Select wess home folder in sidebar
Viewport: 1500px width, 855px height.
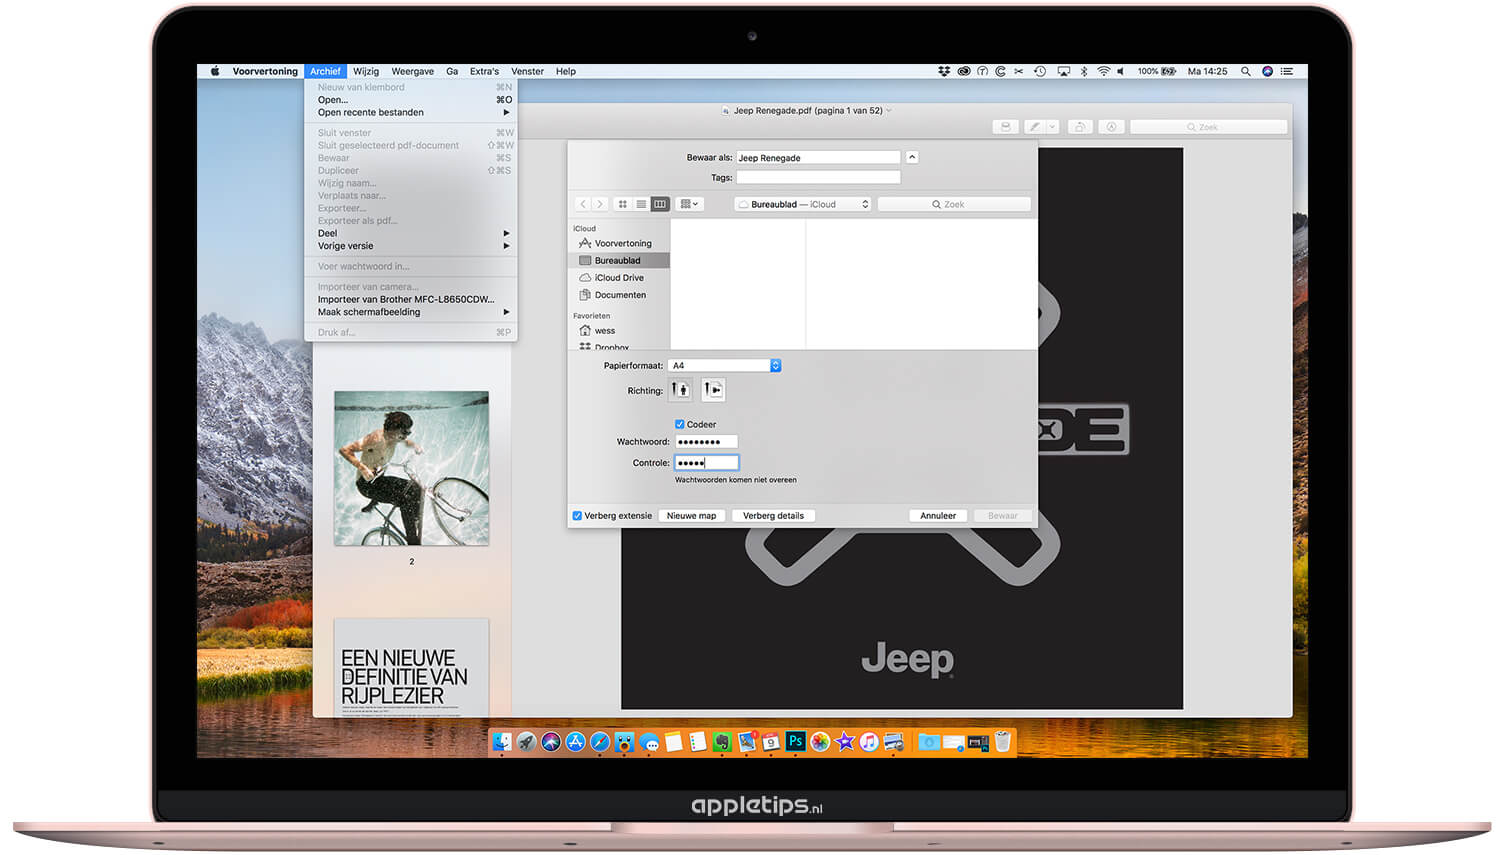pos(619,331)
